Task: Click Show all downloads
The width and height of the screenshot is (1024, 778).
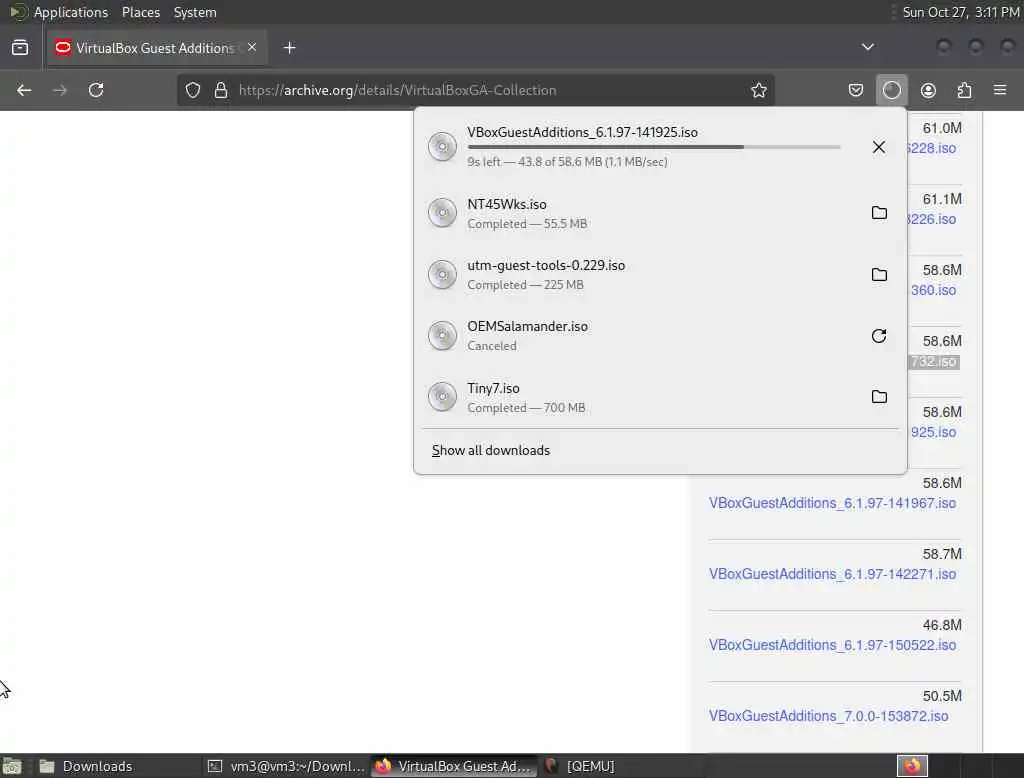Action: point(491,450)
